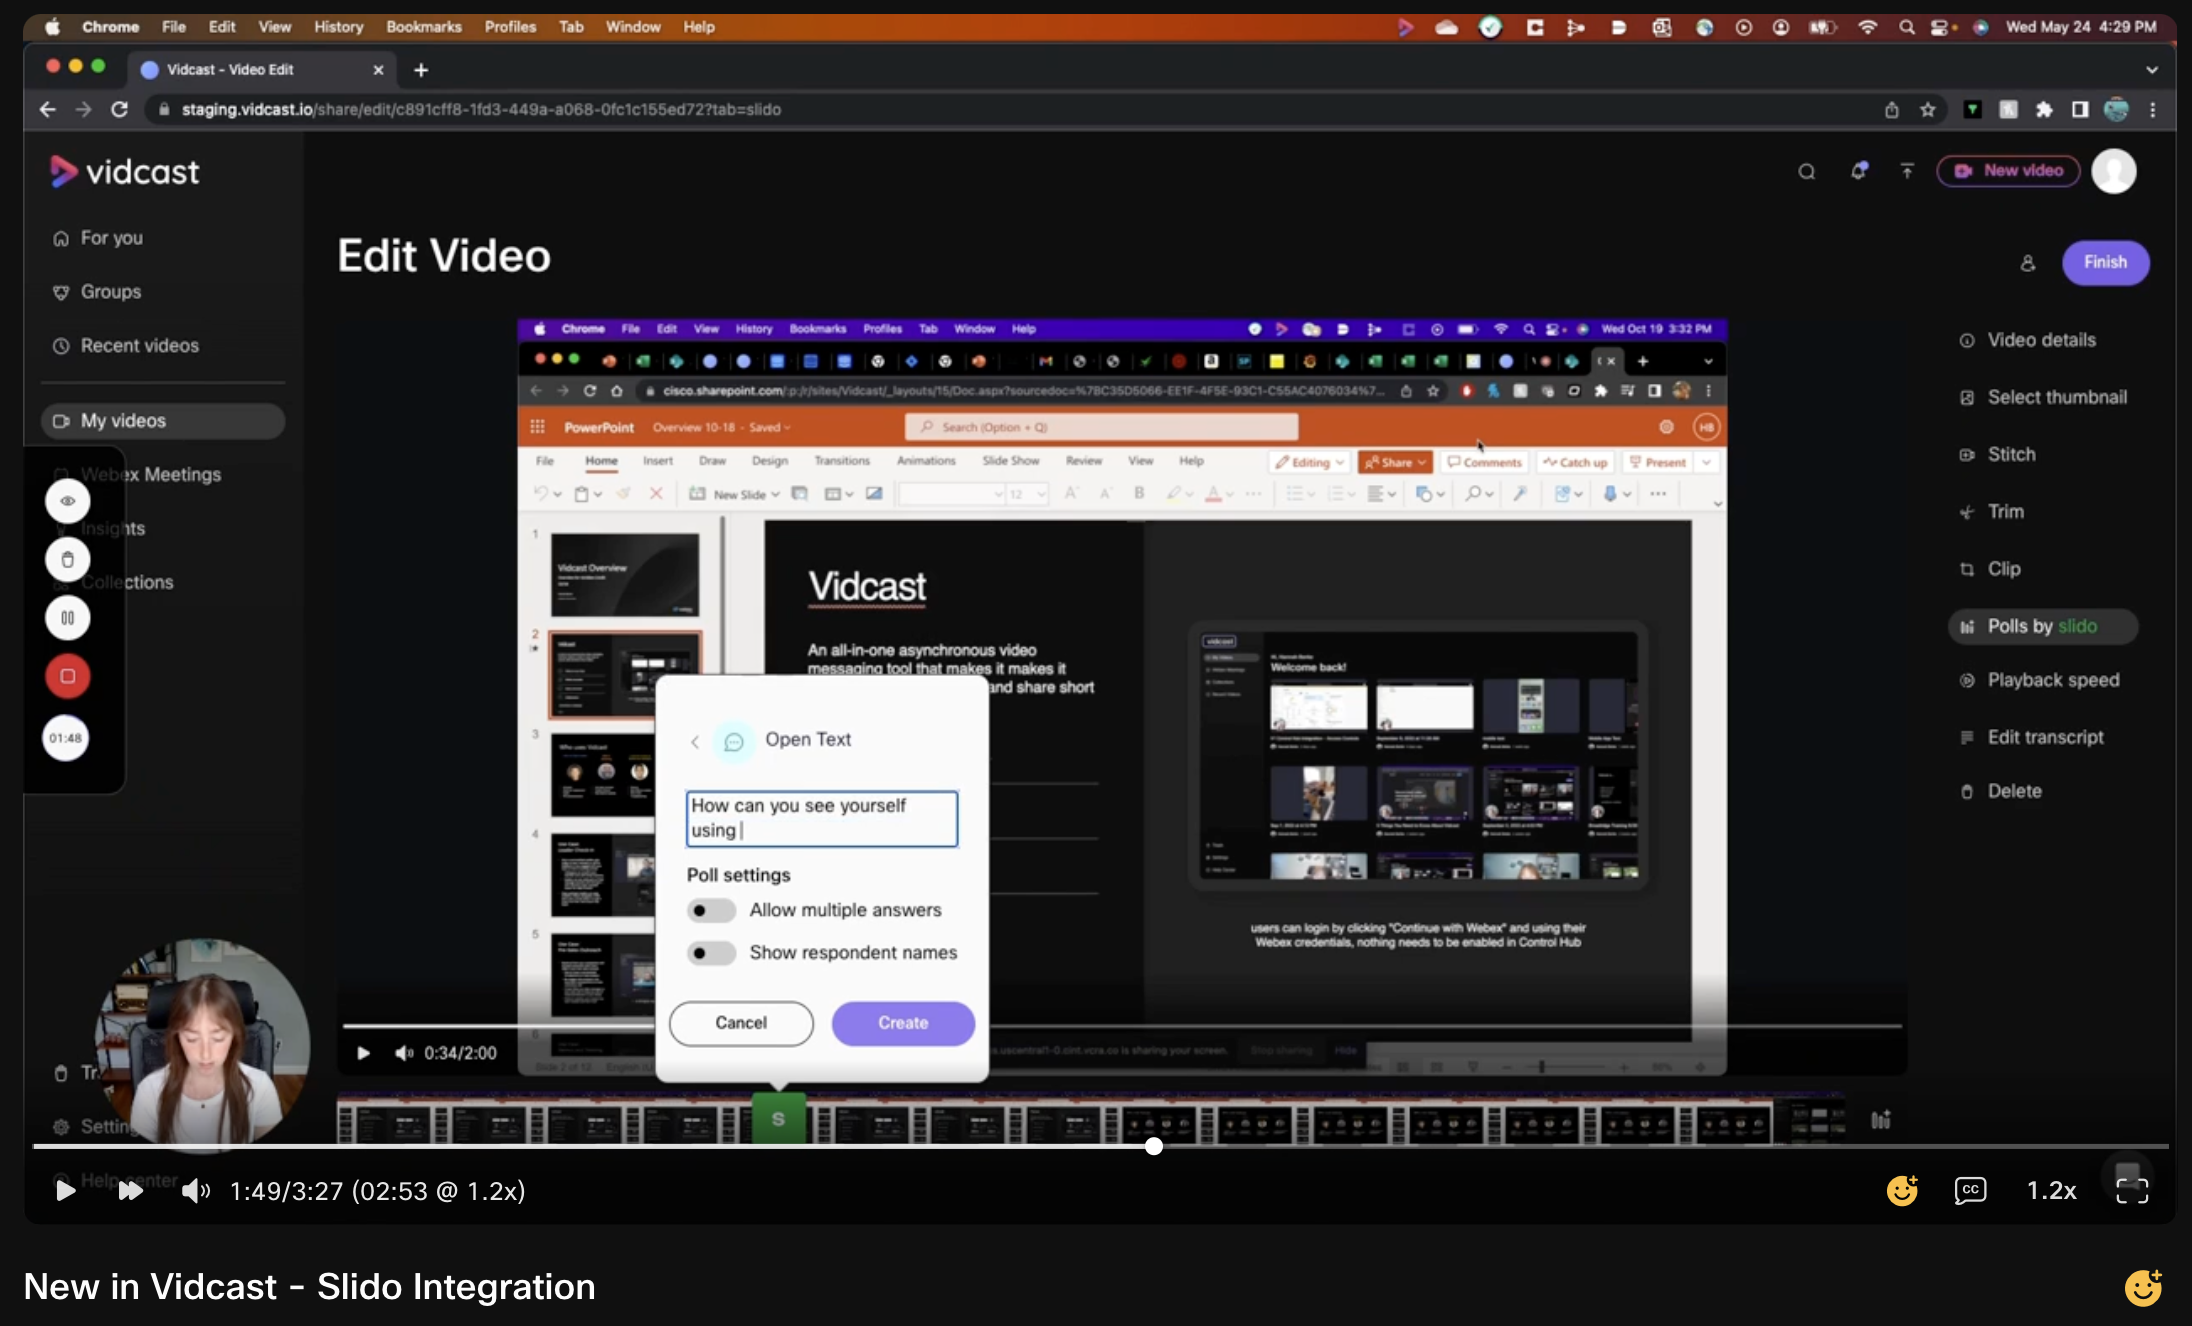Image resolution: width=2192 pixels, height=1326 pixels.
Task: Change playback speed 1.2x
Action: coord(2052,1190)
